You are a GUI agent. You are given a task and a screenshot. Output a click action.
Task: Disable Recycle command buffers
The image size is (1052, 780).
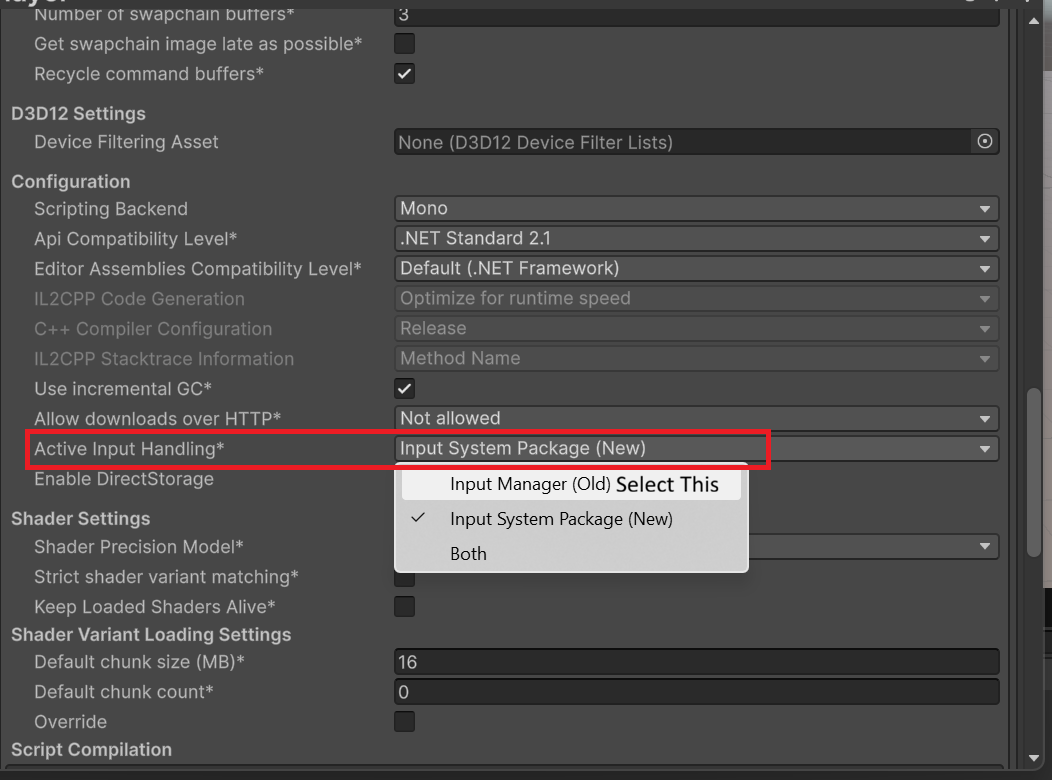click(x=404, y=73)
